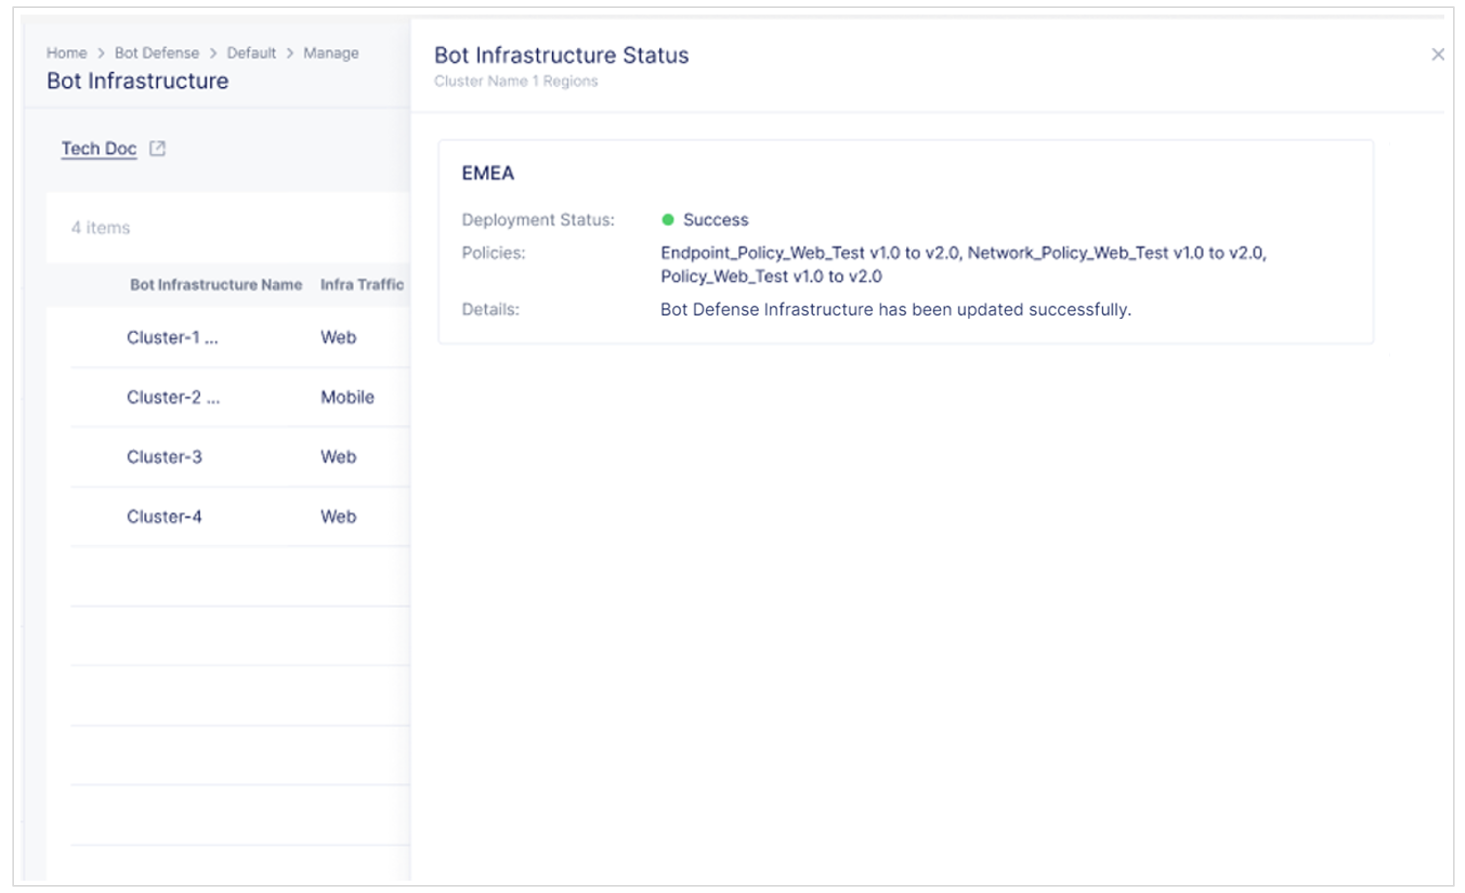Go to Home in the breadcrumb

click(66, 53)
